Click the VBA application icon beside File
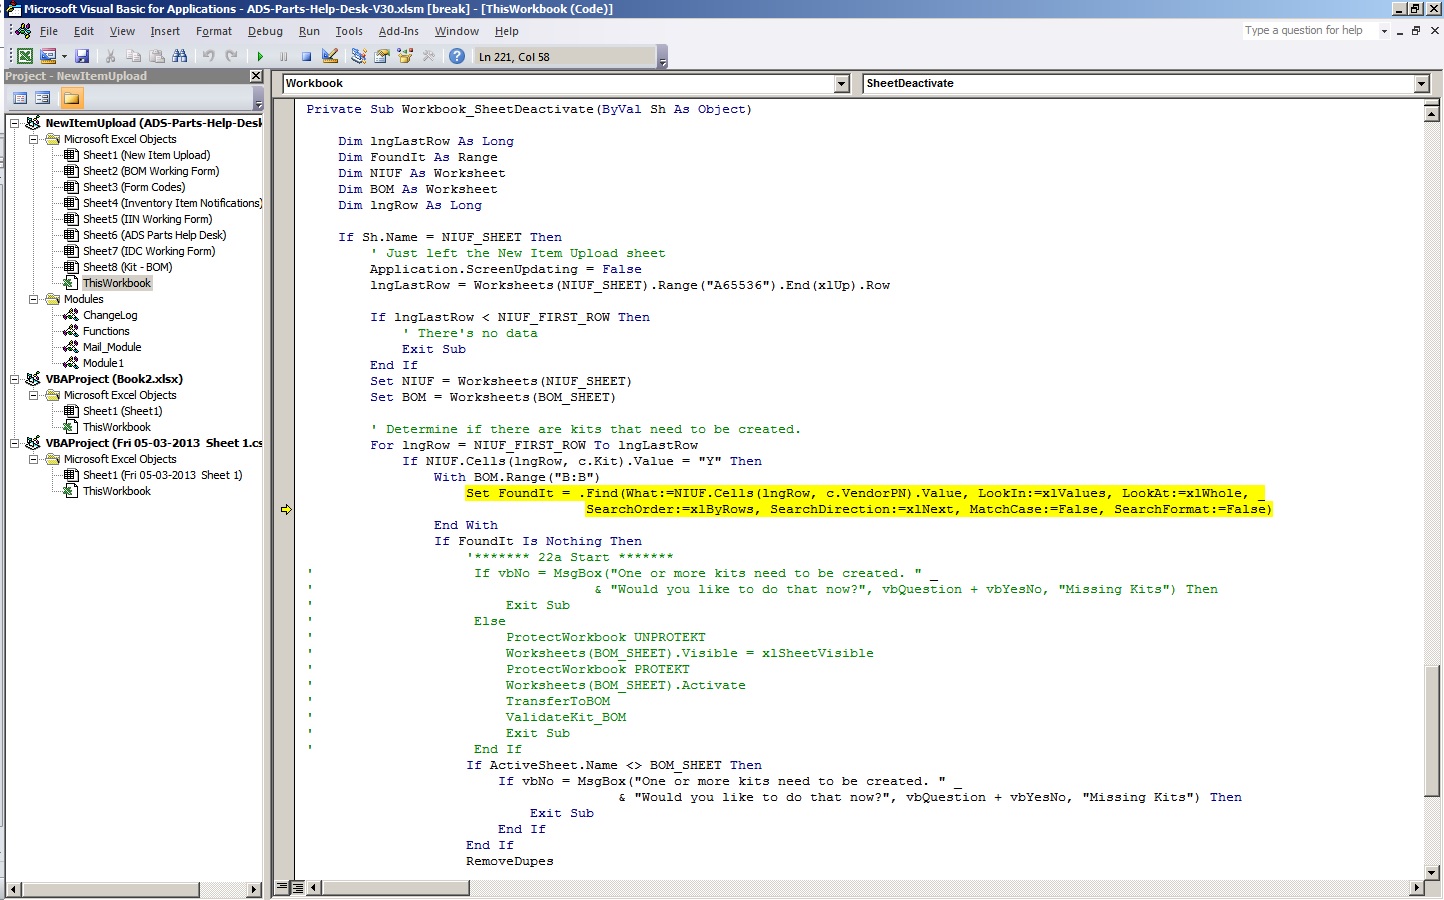The height and width of the screenshot is (900, 1444). (x=21, y=31)
